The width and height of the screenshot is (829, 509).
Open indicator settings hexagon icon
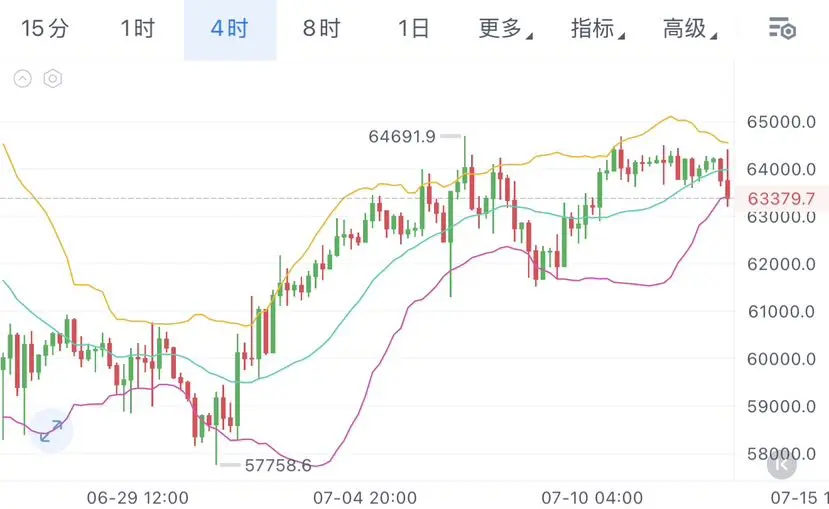coord(53,79)
